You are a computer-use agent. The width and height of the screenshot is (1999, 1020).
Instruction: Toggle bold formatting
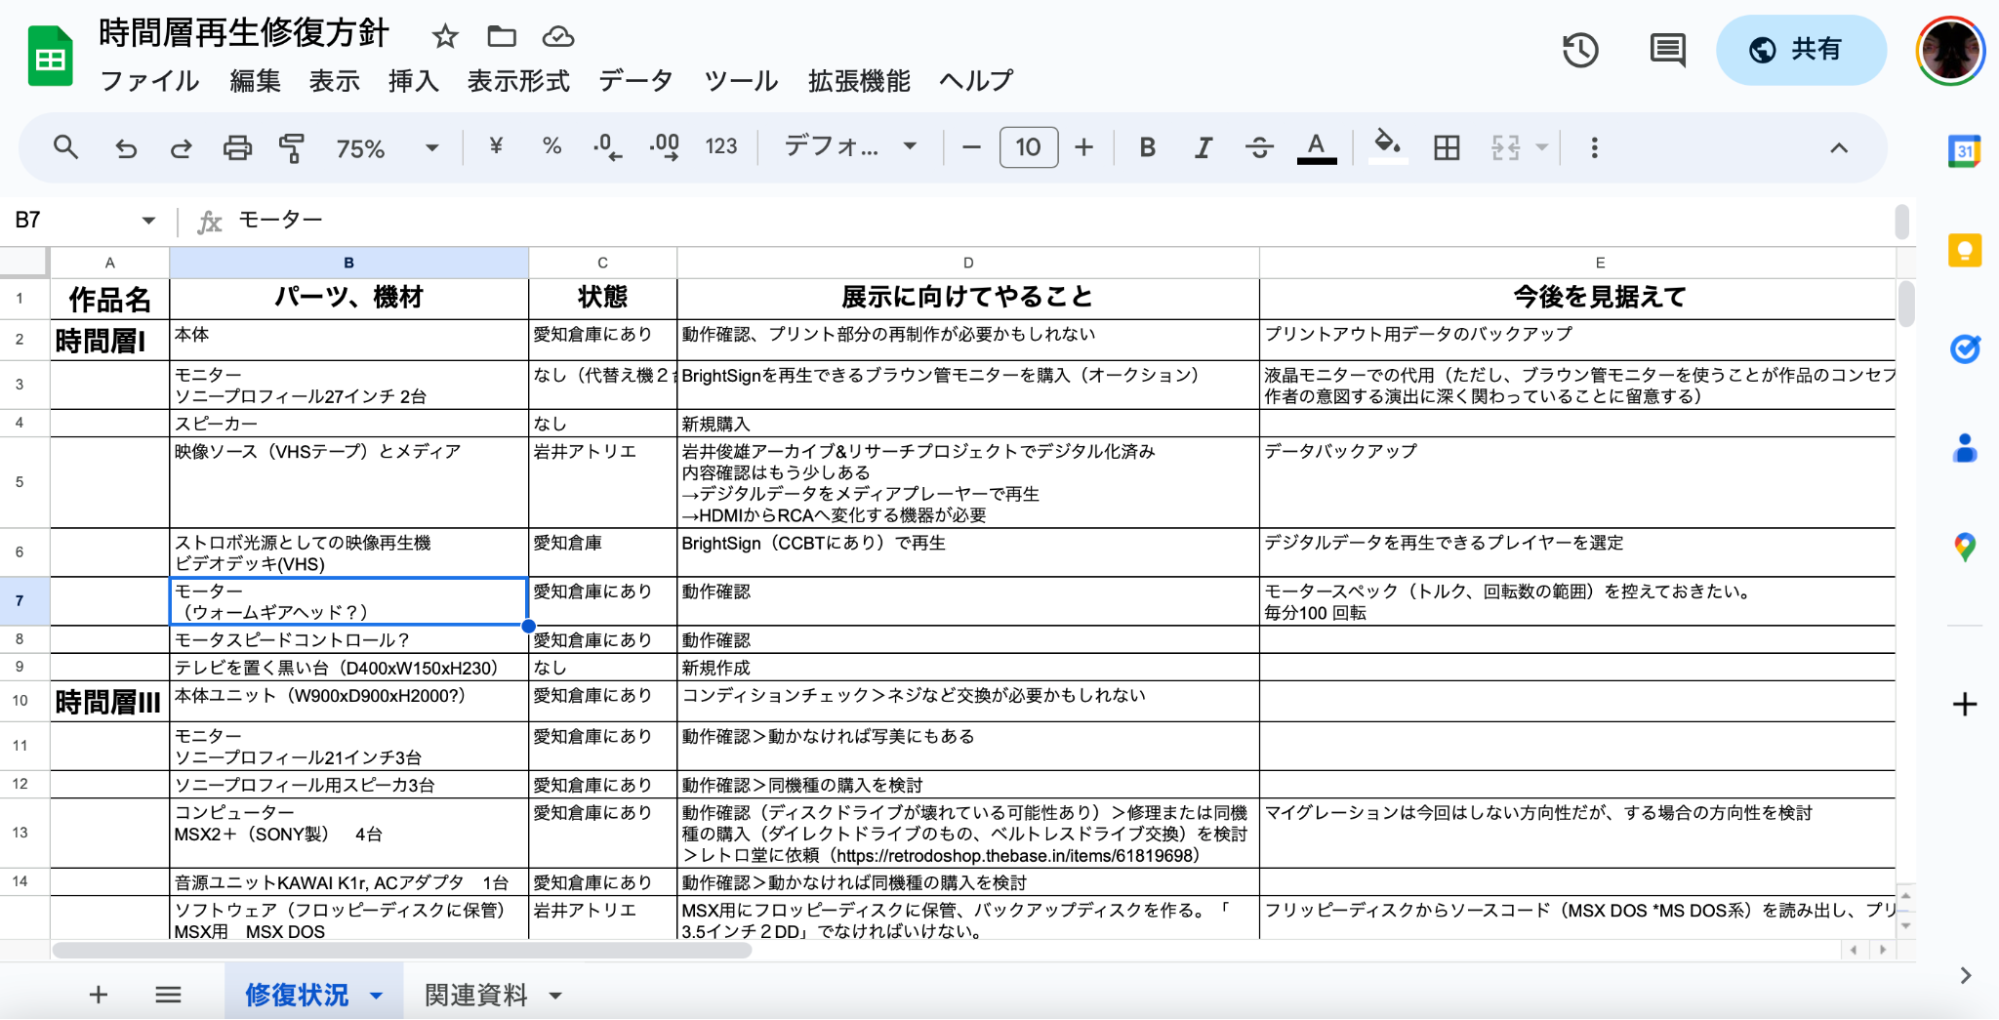1146,148
